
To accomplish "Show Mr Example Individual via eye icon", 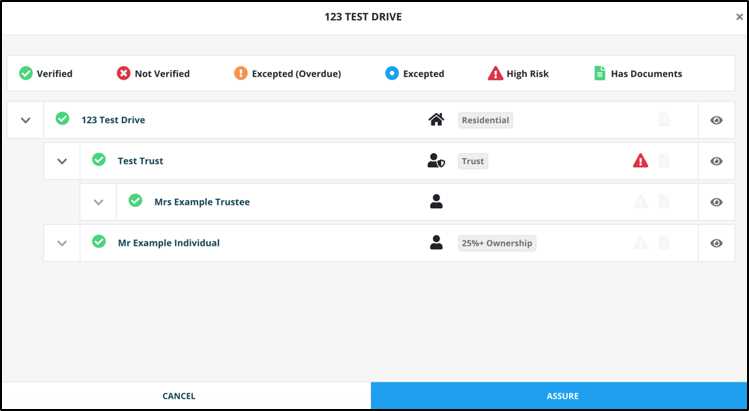I will (x=716, y=243).
